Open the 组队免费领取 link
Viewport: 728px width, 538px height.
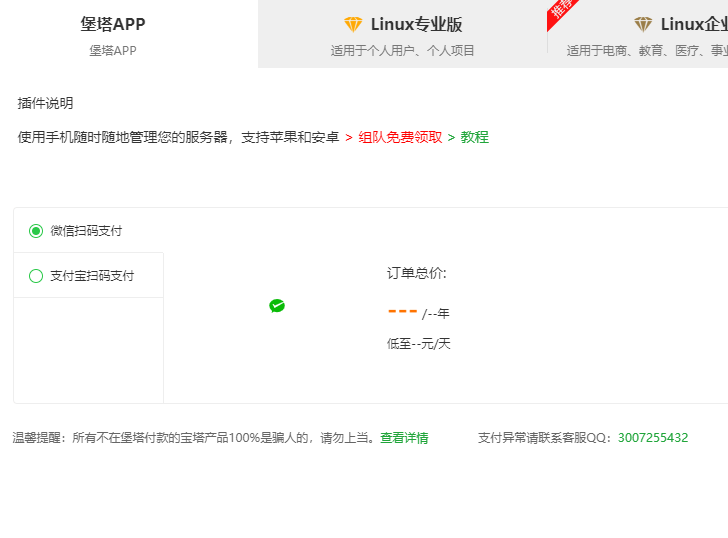click(400, 137)
